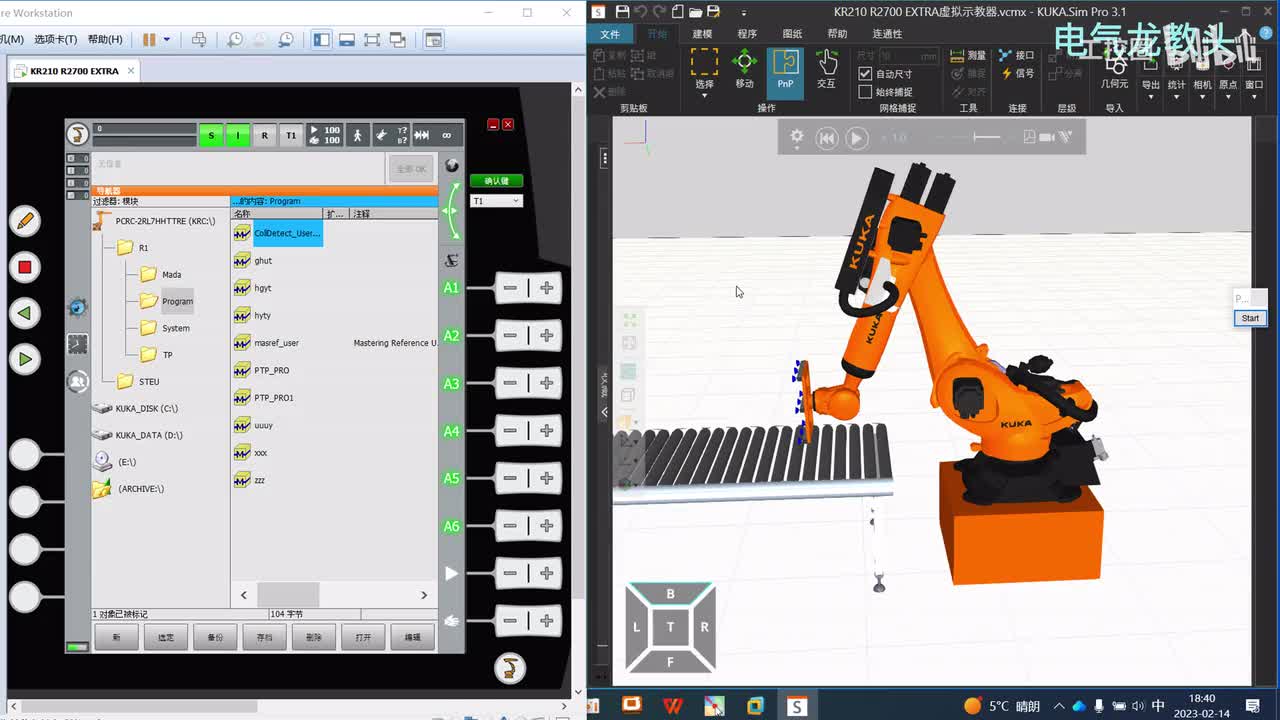Click the green forward-run arrow key
This screenshot has height=720, width=1280.
point(25,359)
